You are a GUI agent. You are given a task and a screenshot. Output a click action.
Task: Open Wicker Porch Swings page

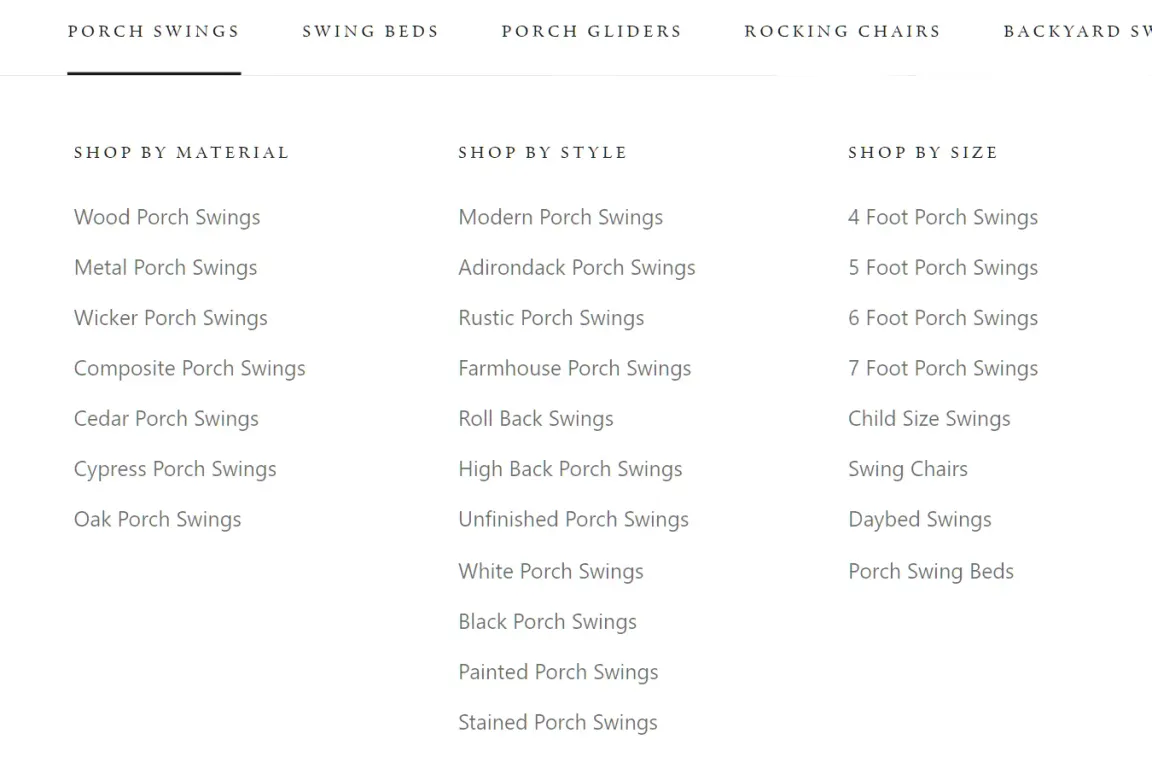click(x=171, y=318)
